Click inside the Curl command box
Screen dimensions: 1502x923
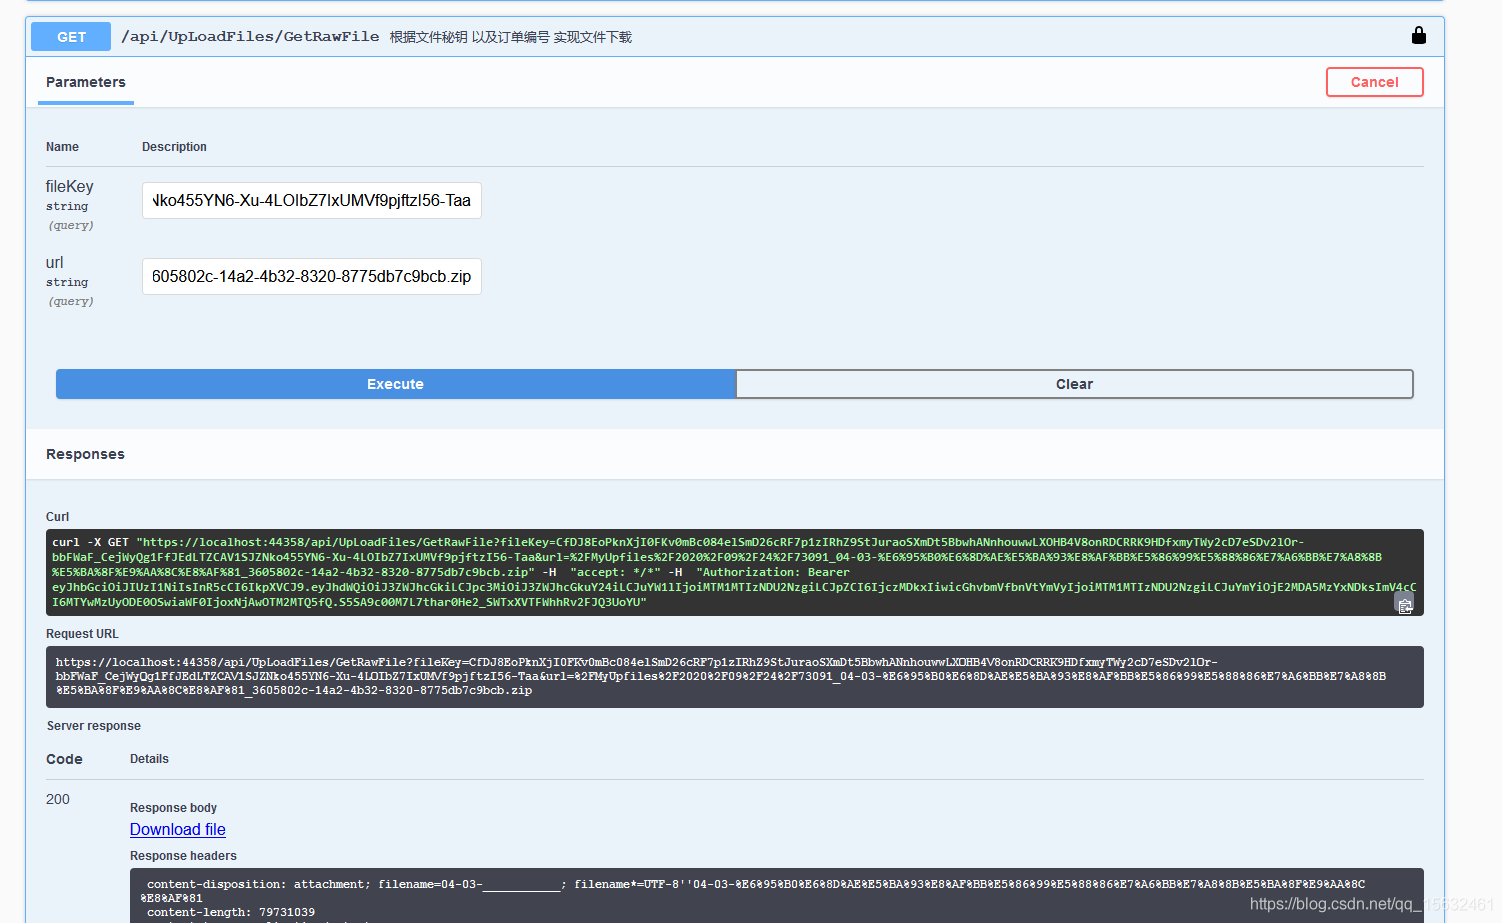click(x=735, y=572)
